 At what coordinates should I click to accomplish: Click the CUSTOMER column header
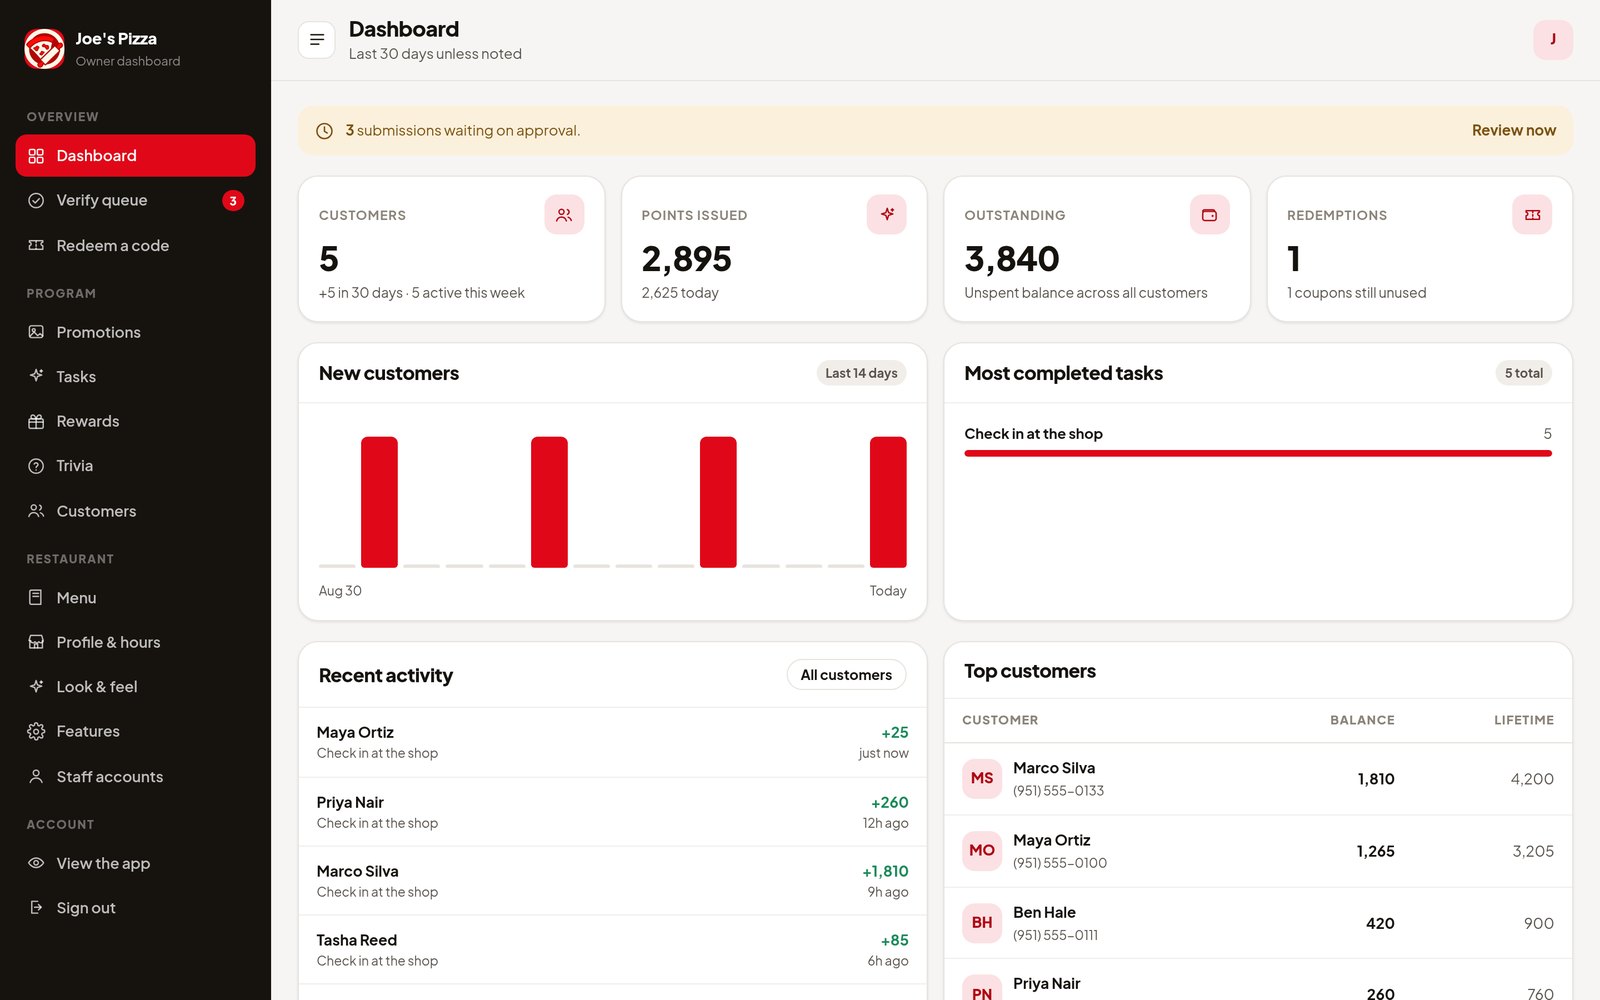(x=1000, y=720)
